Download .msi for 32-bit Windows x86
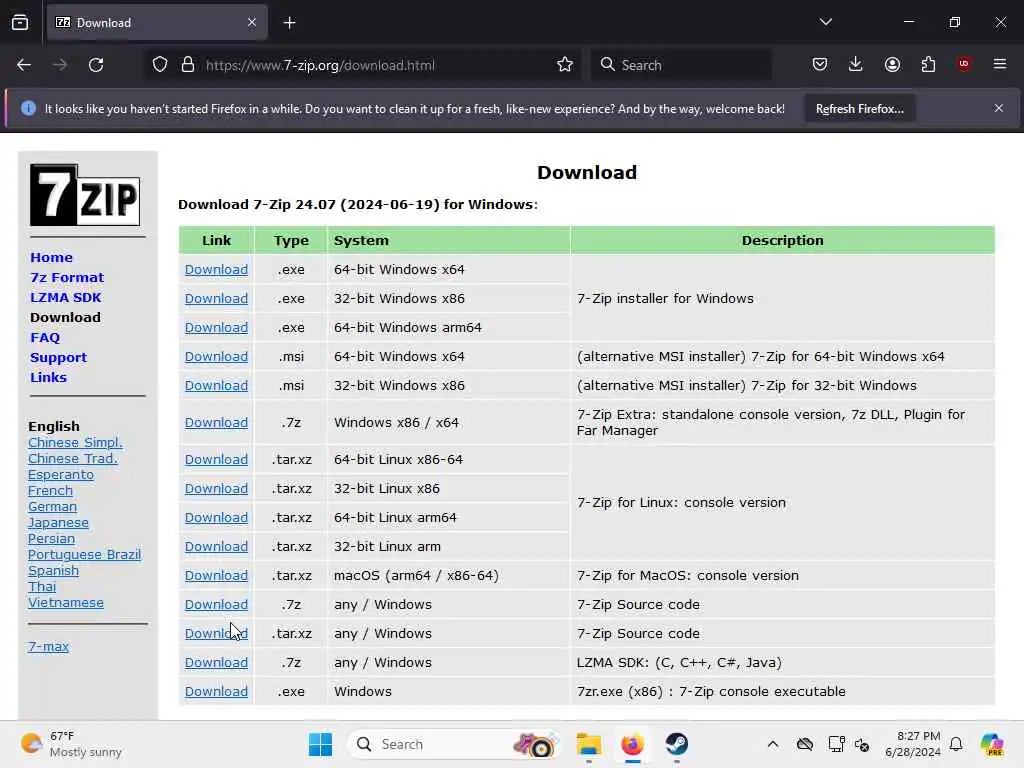This screenshot has height=768, width=1024. [216, 385]
